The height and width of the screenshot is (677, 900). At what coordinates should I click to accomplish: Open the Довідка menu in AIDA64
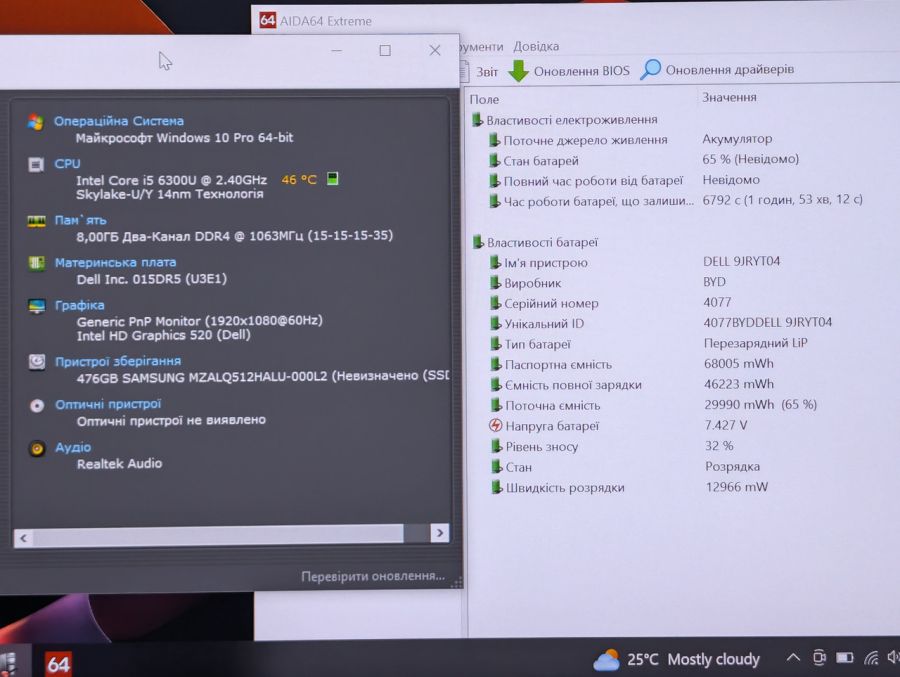coord(536,46)
